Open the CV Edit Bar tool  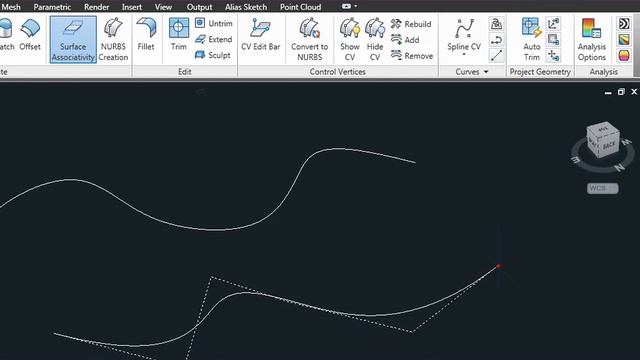point(260,35)
